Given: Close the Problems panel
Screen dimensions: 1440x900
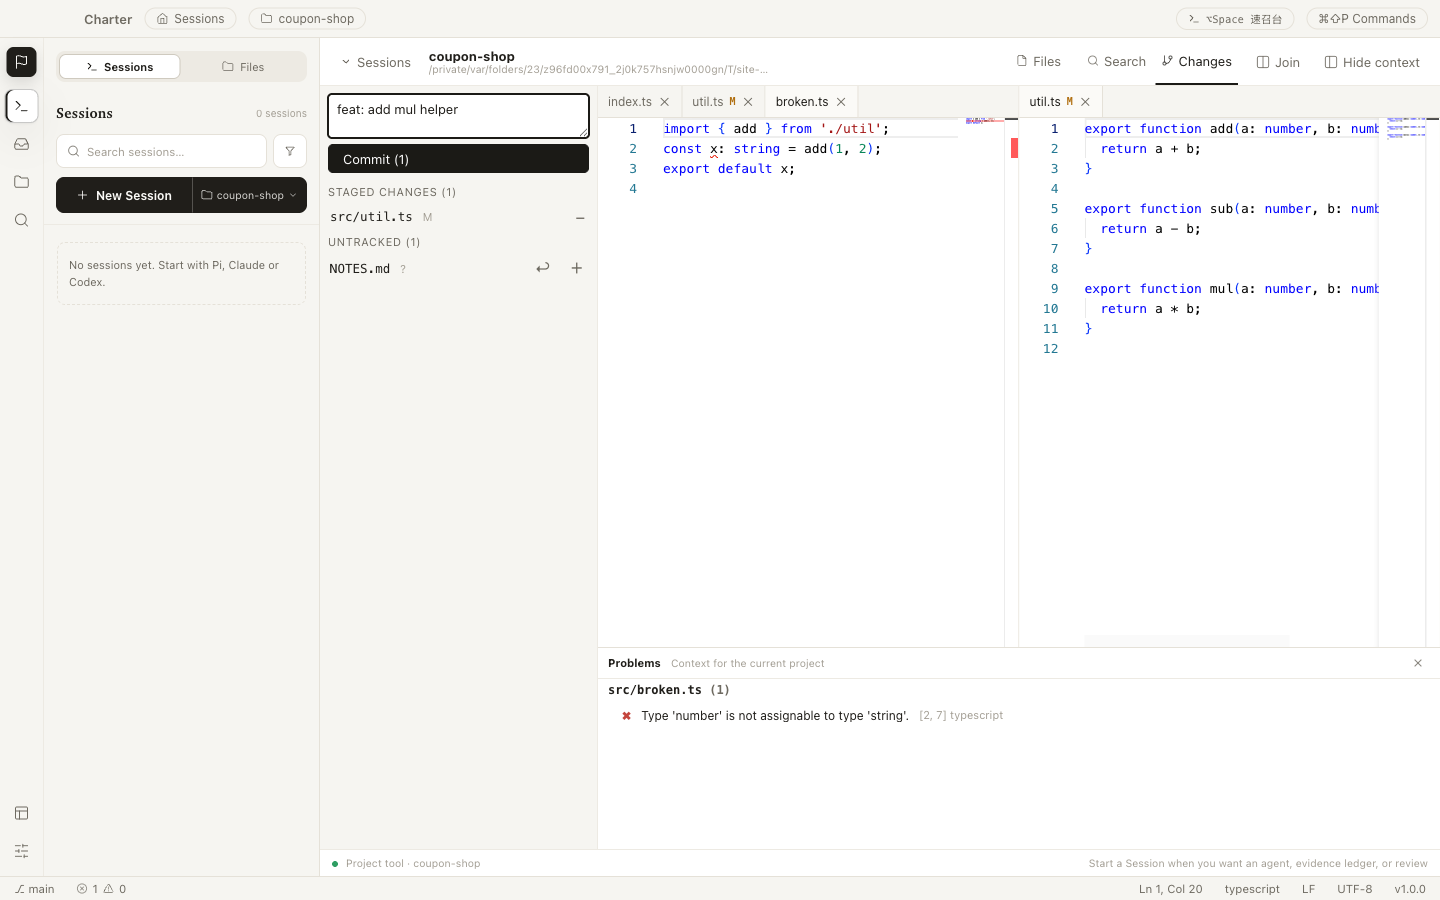Looking at the screenshot, I should (1418, 663).
